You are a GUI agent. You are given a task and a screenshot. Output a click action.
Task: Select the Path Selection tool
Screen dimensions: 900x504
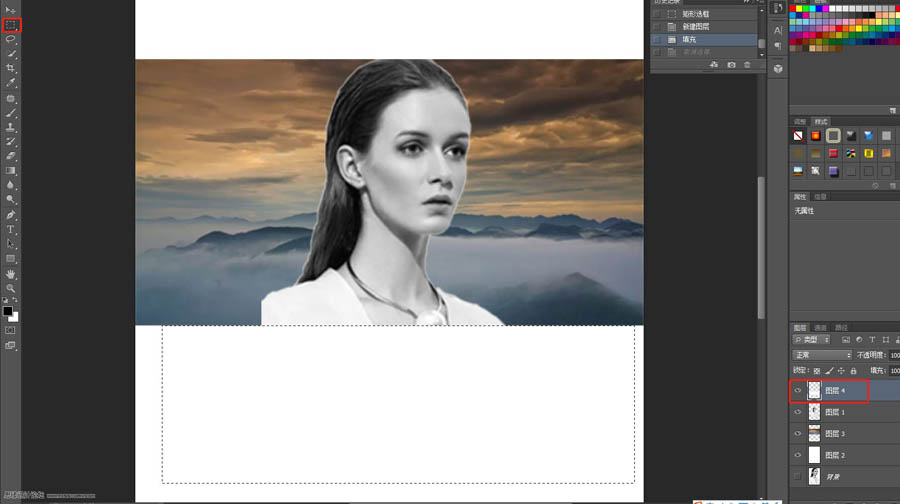coord(10,244)
